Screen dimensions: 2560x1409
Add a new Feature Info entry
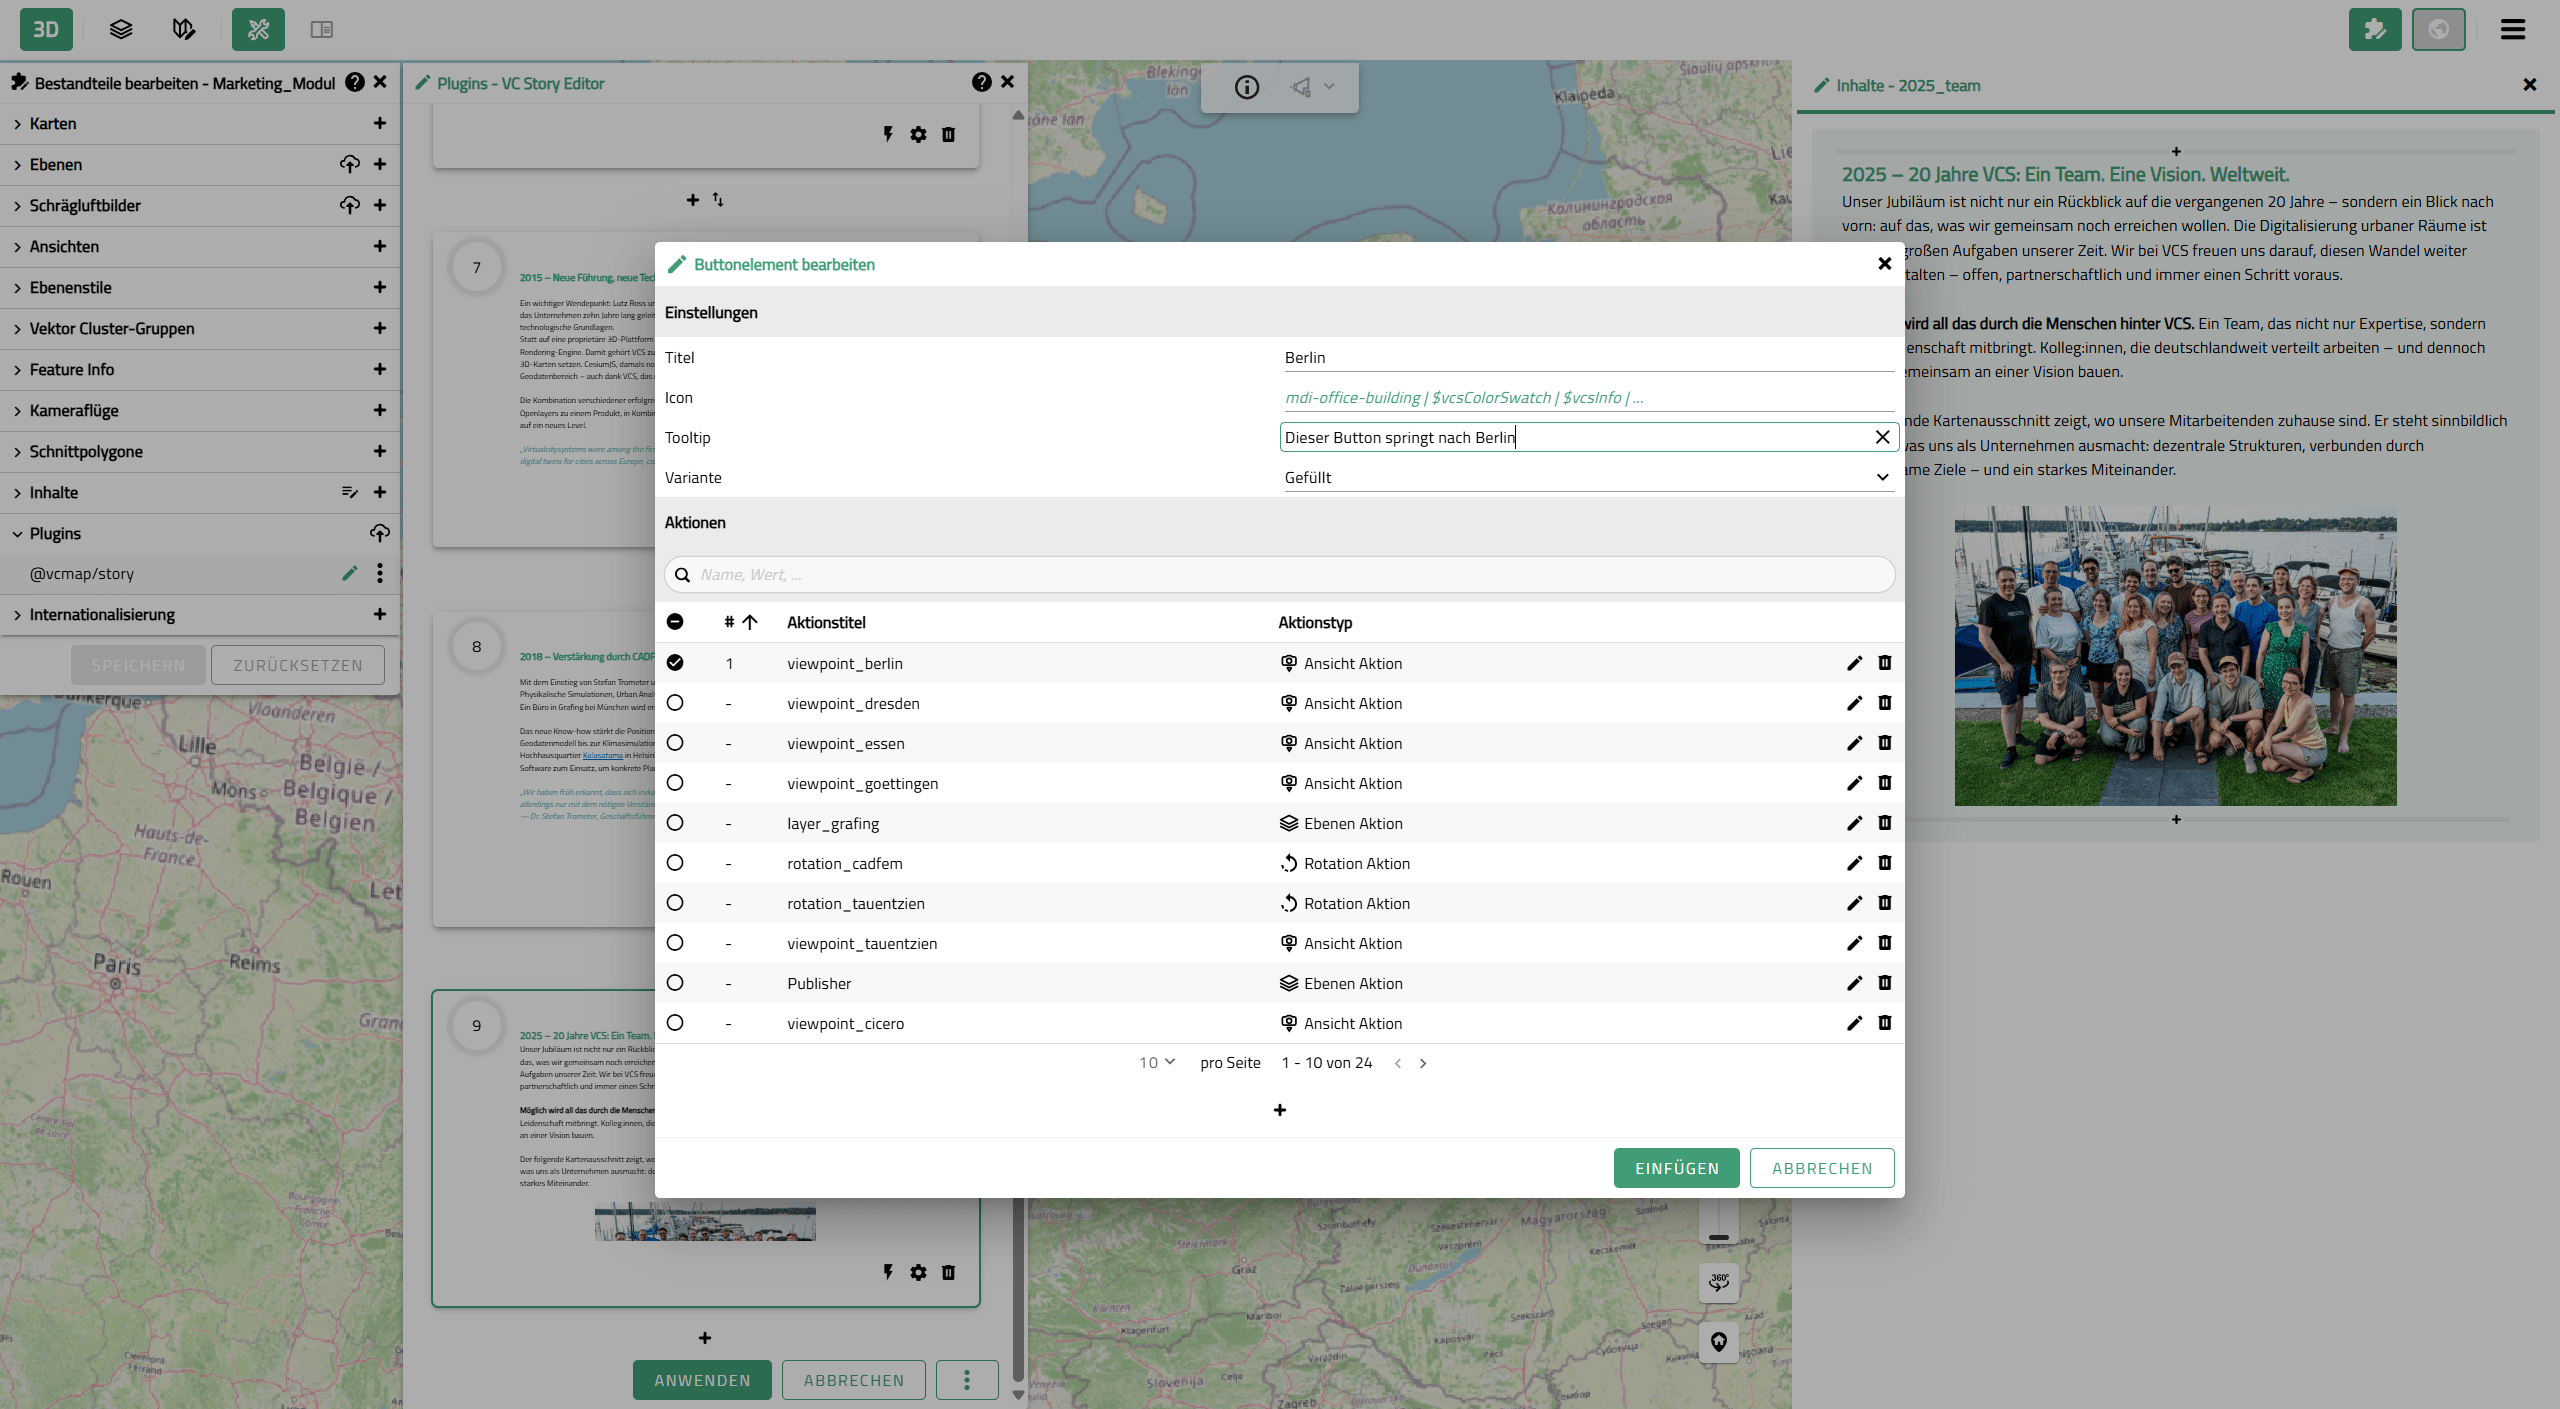tap(380, 369)
